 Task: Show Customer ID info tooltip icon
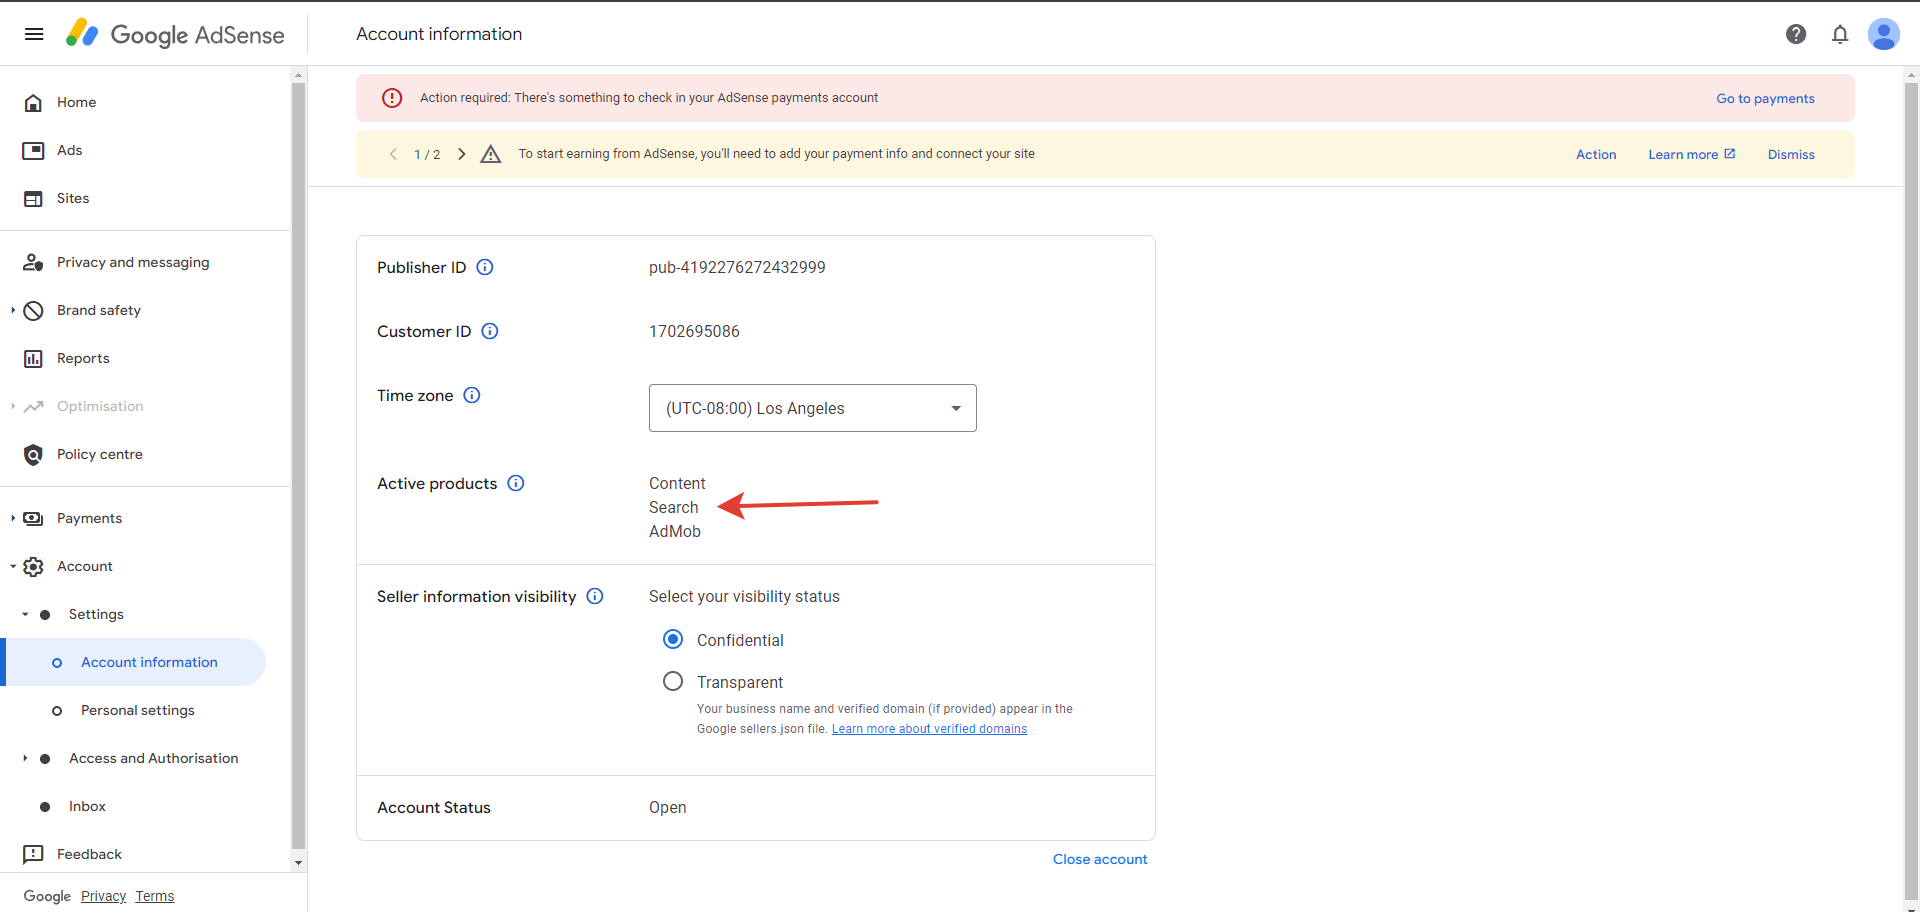point(490,331)
